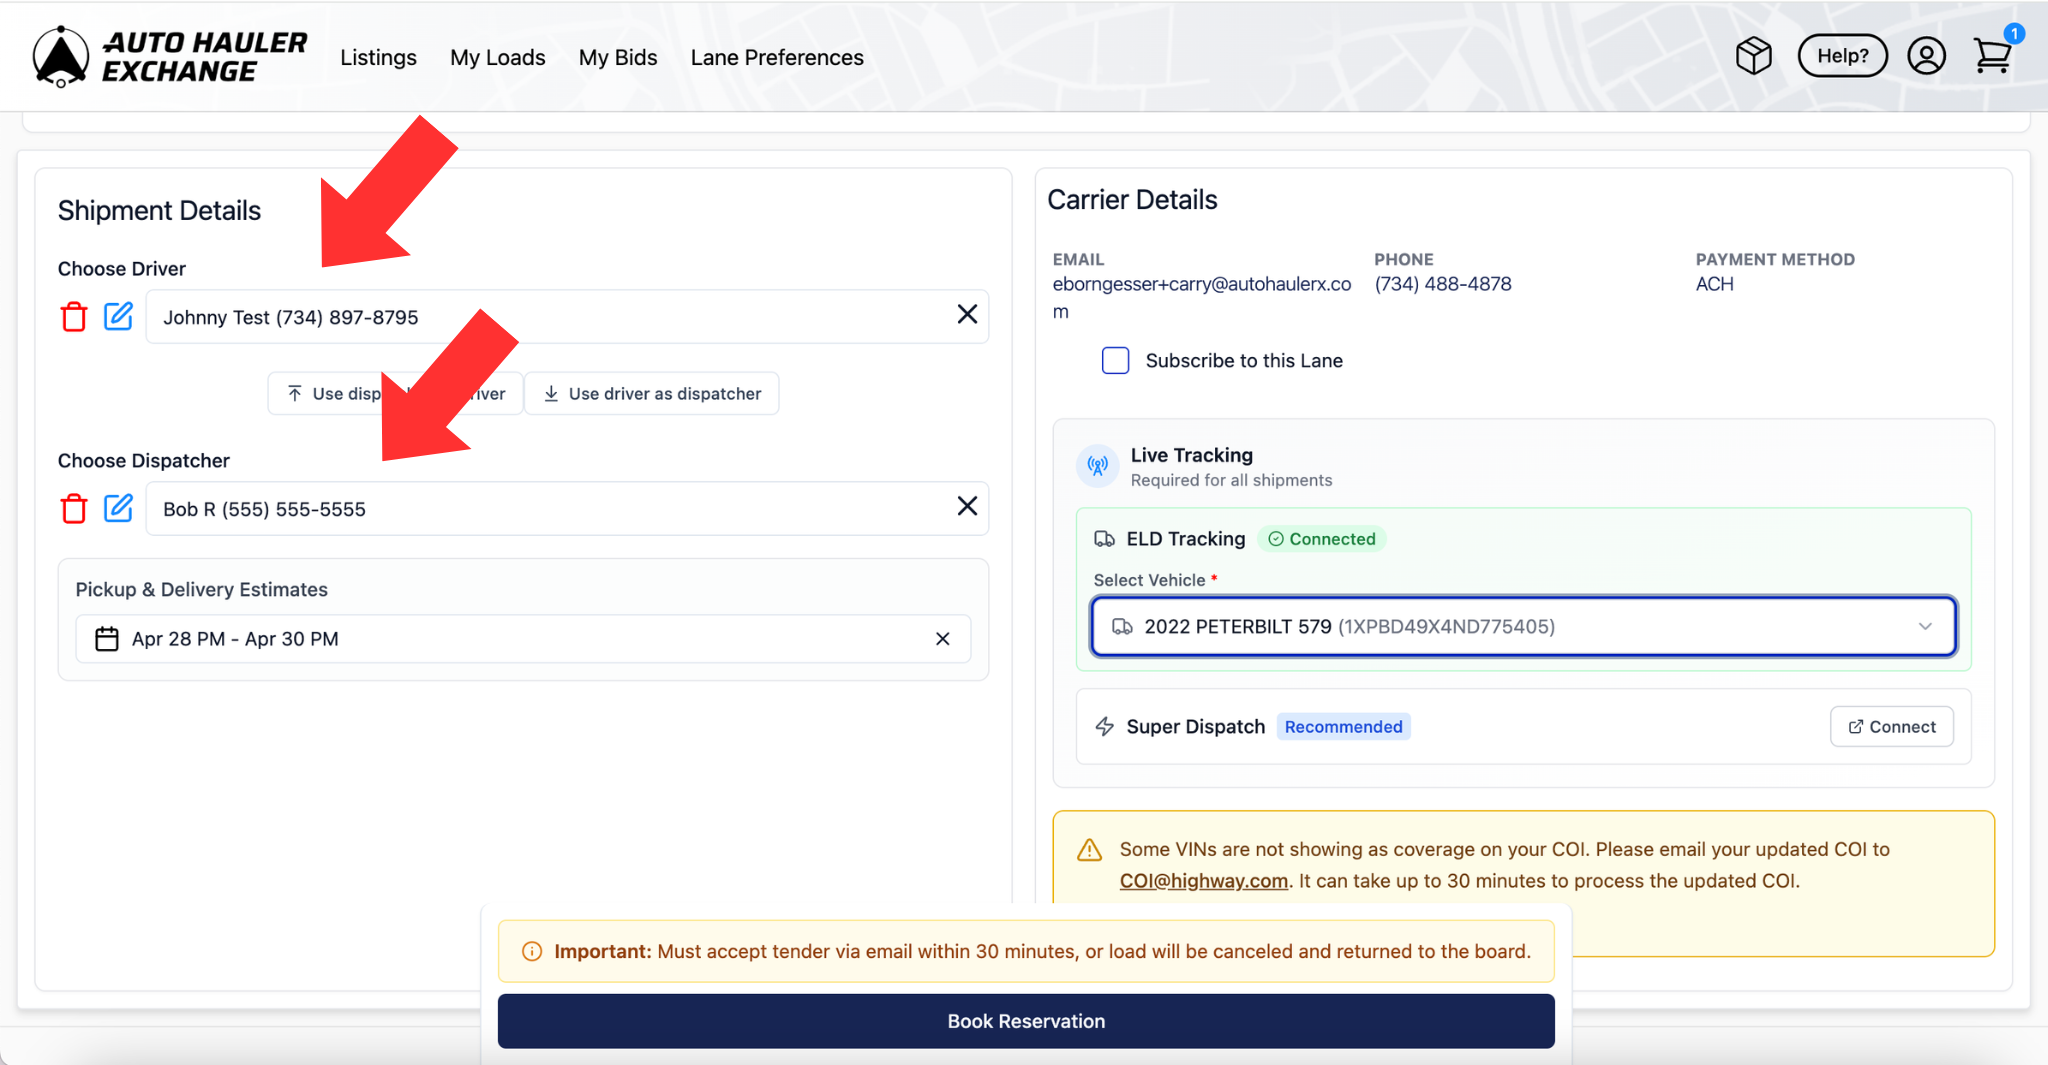
Task: Open the user account profile icon
Action: 1926,56
